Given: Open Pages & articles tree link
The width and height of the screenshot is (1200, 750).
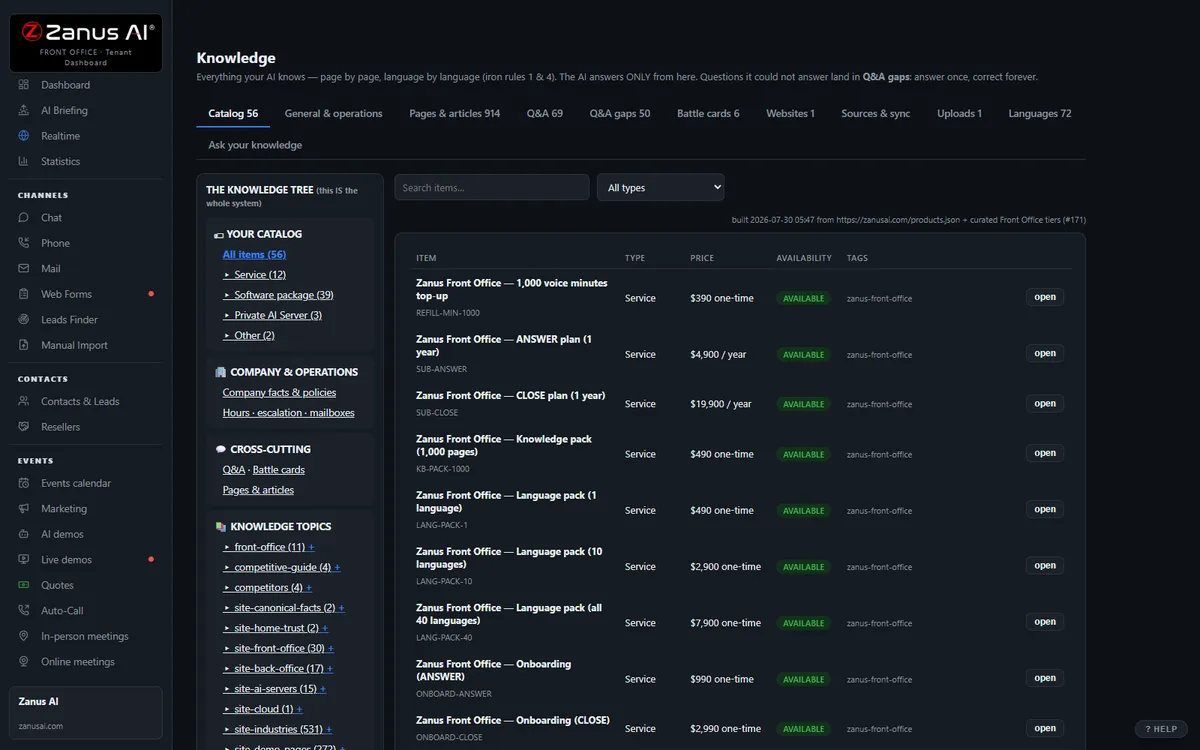Looking at the screenshot, I should (258, 490).
